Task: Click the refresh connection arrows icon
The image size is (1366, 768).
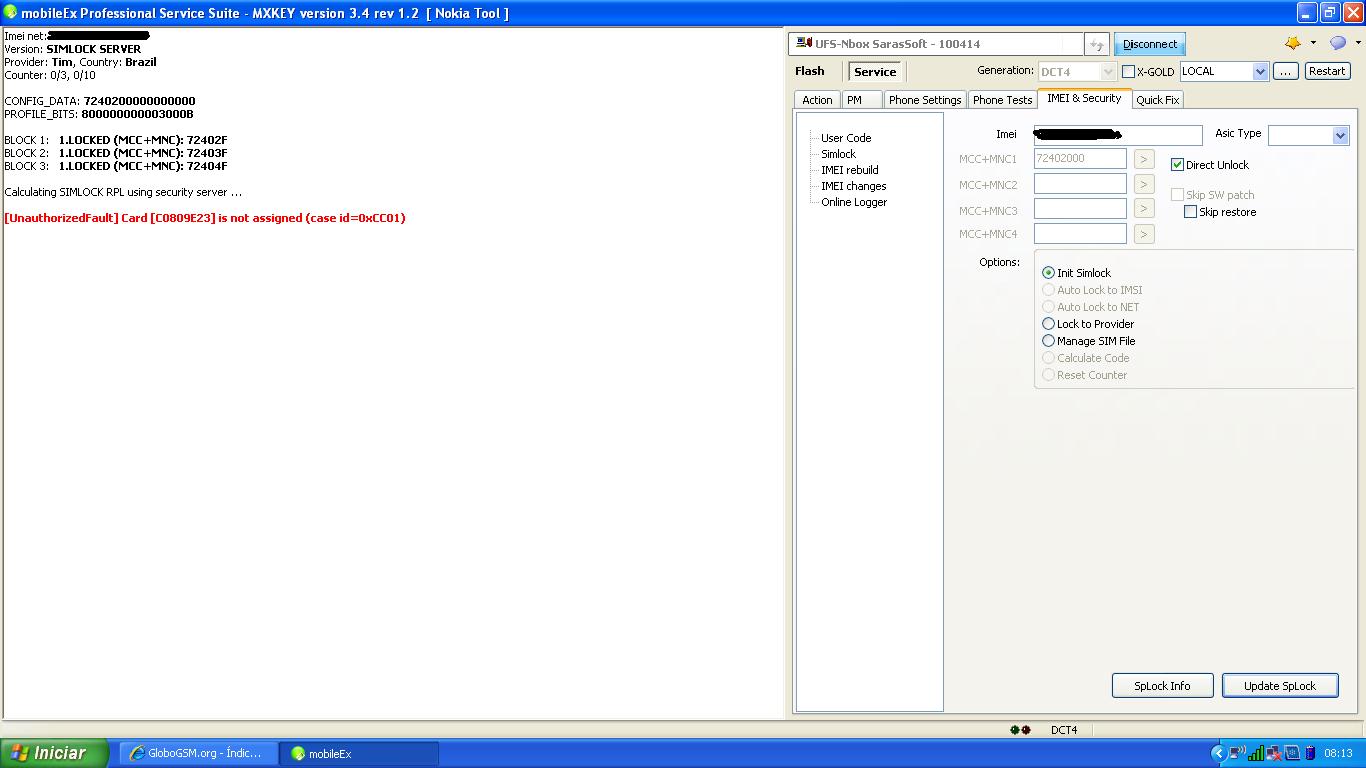Action: [x=1097, y=44]
